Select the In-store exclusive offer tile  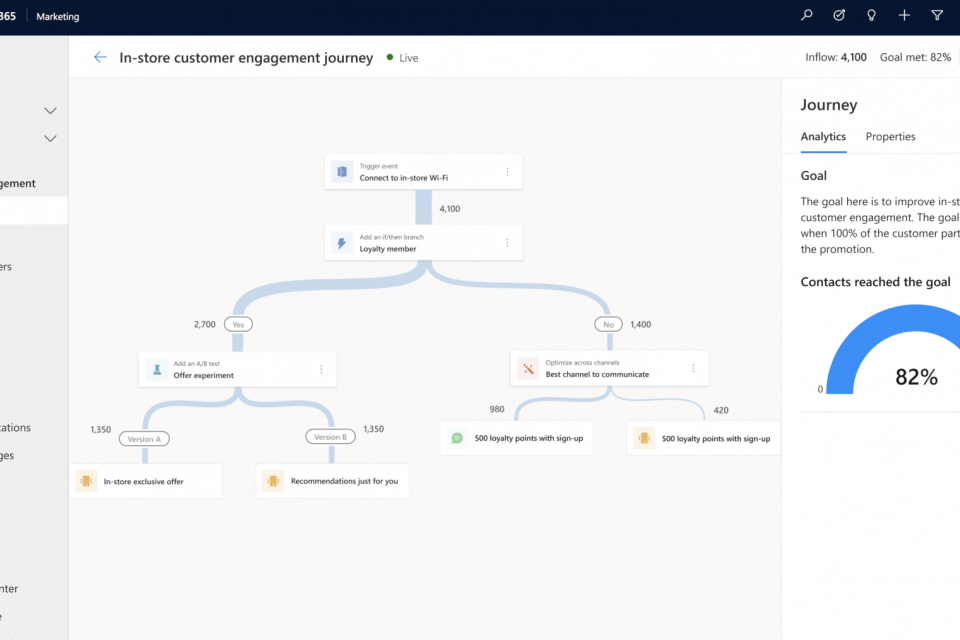145,481
